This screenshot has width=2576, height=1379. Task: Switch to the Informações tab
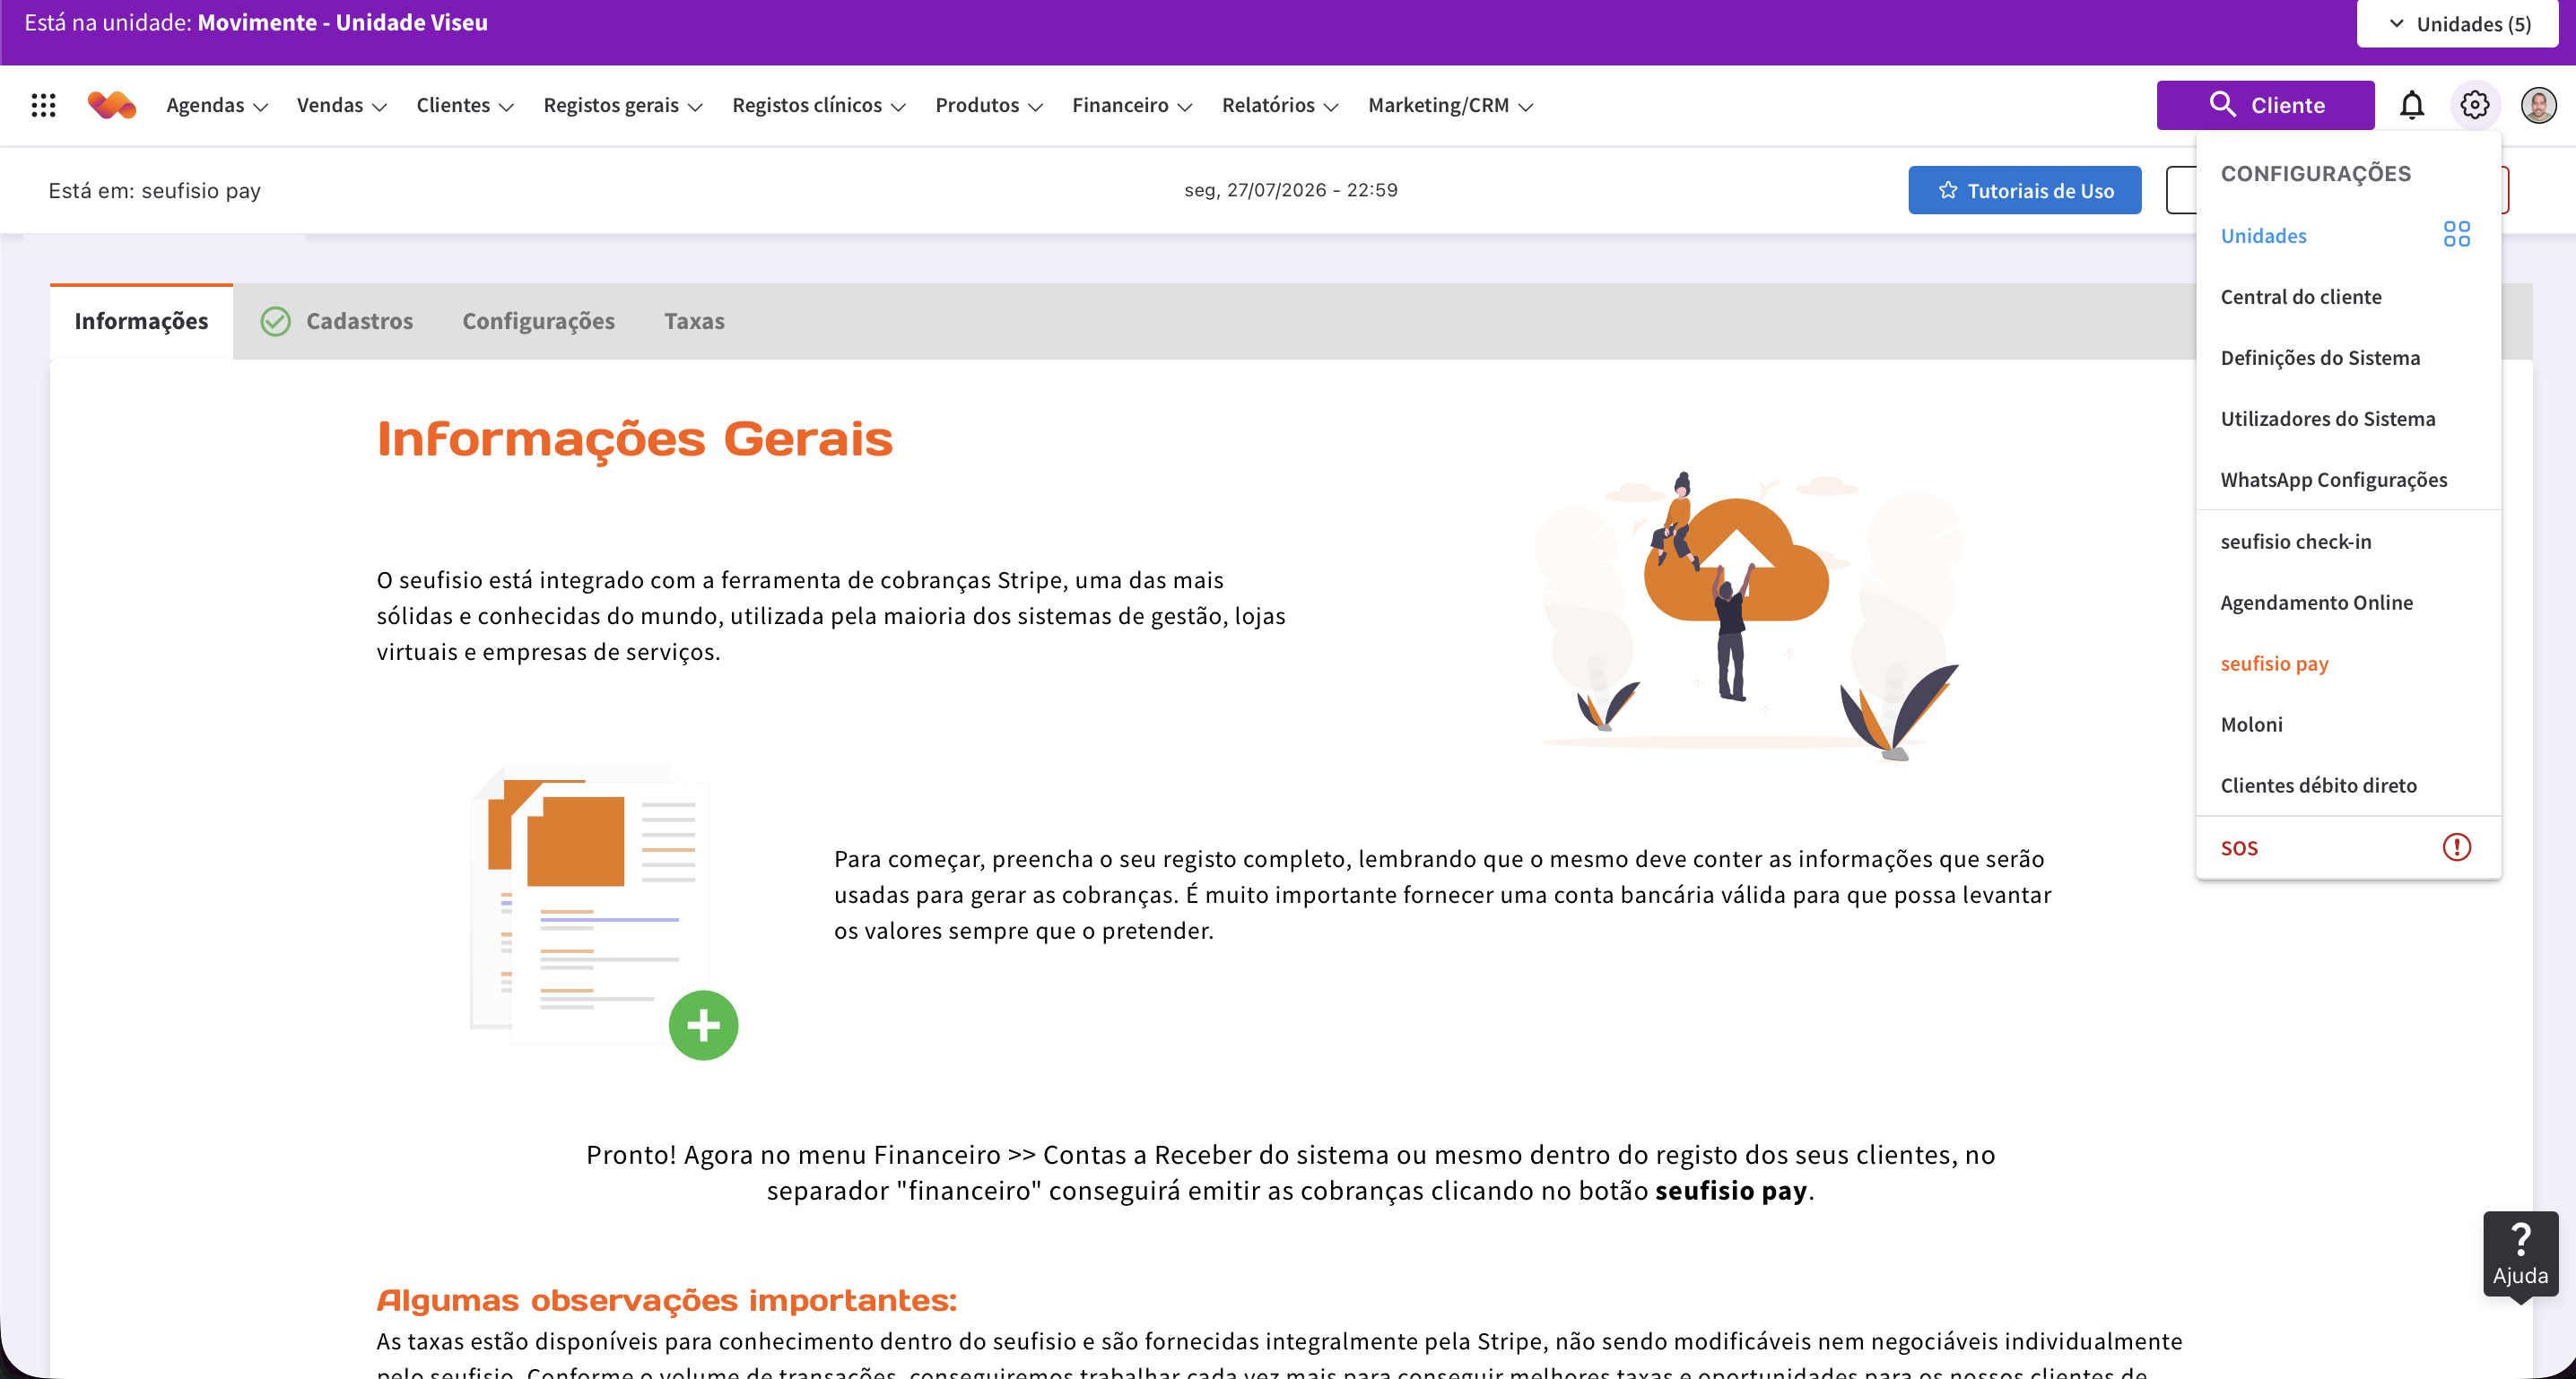[x=141, y=321]
